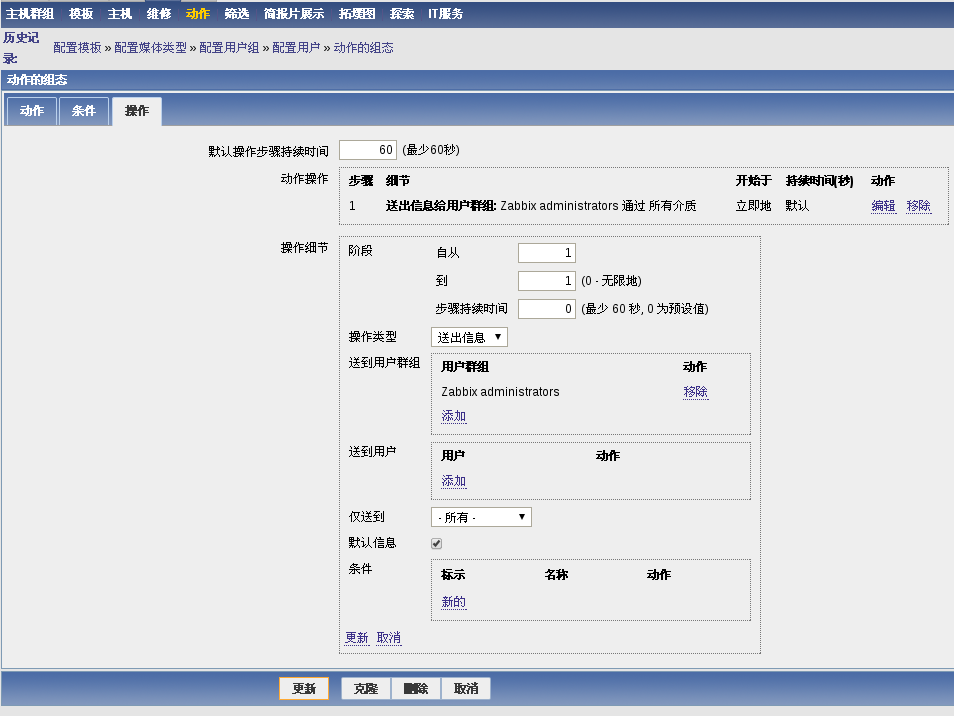The image size is (954, 716).
Task: Click the default step duration input field
Action: coord(367,149)
